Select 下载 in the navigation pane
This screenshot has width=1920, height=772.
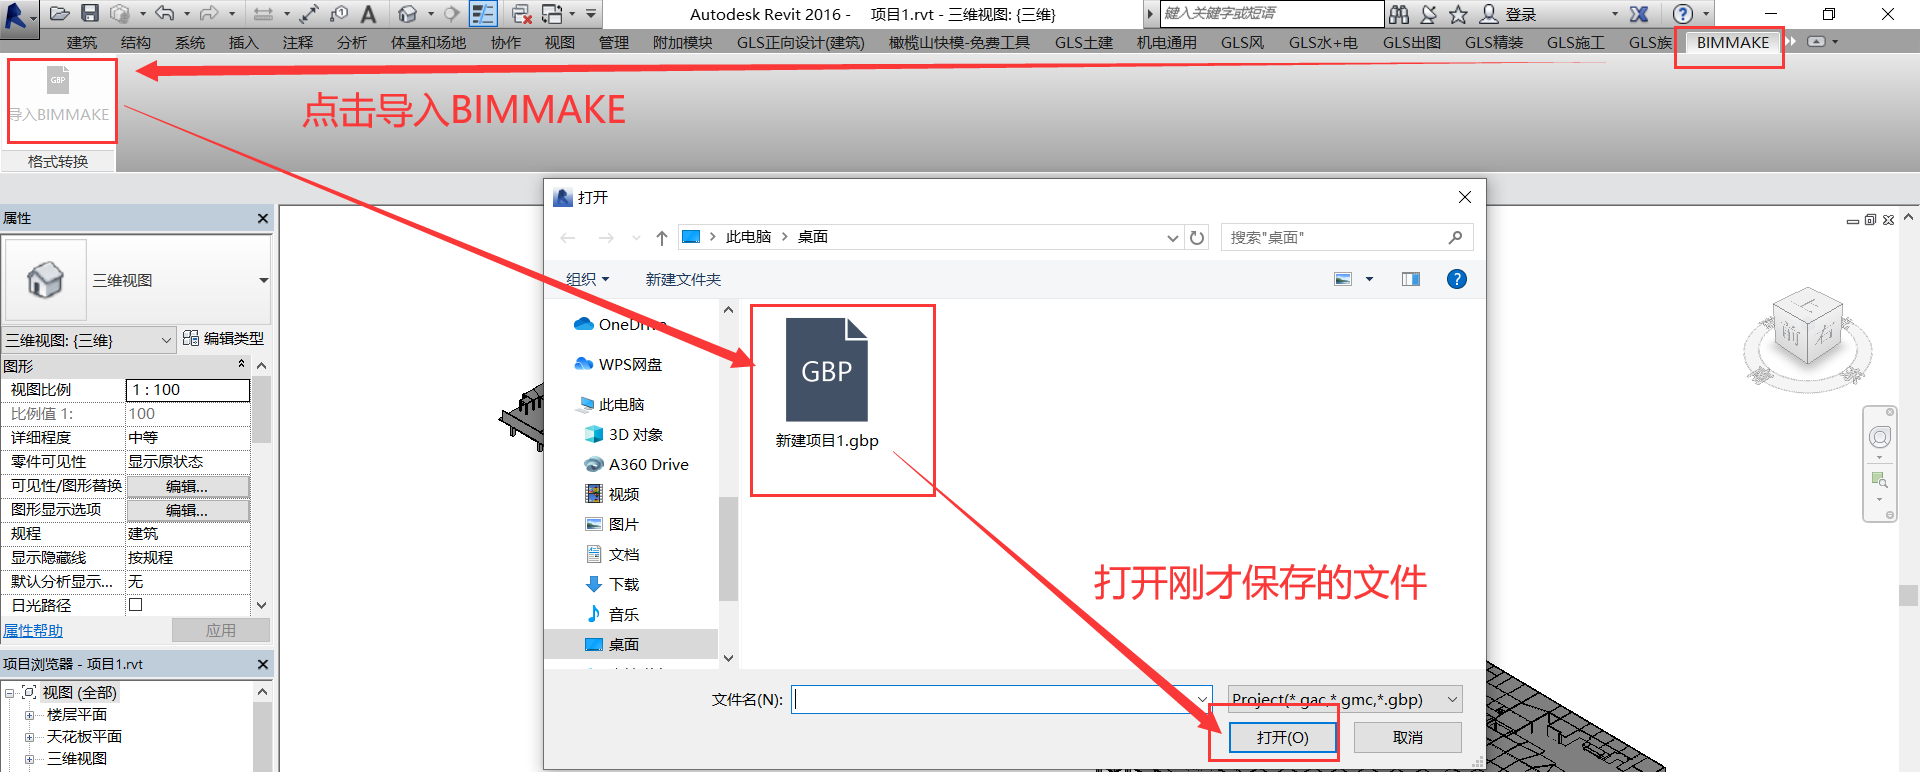click(x=624, y=584)
